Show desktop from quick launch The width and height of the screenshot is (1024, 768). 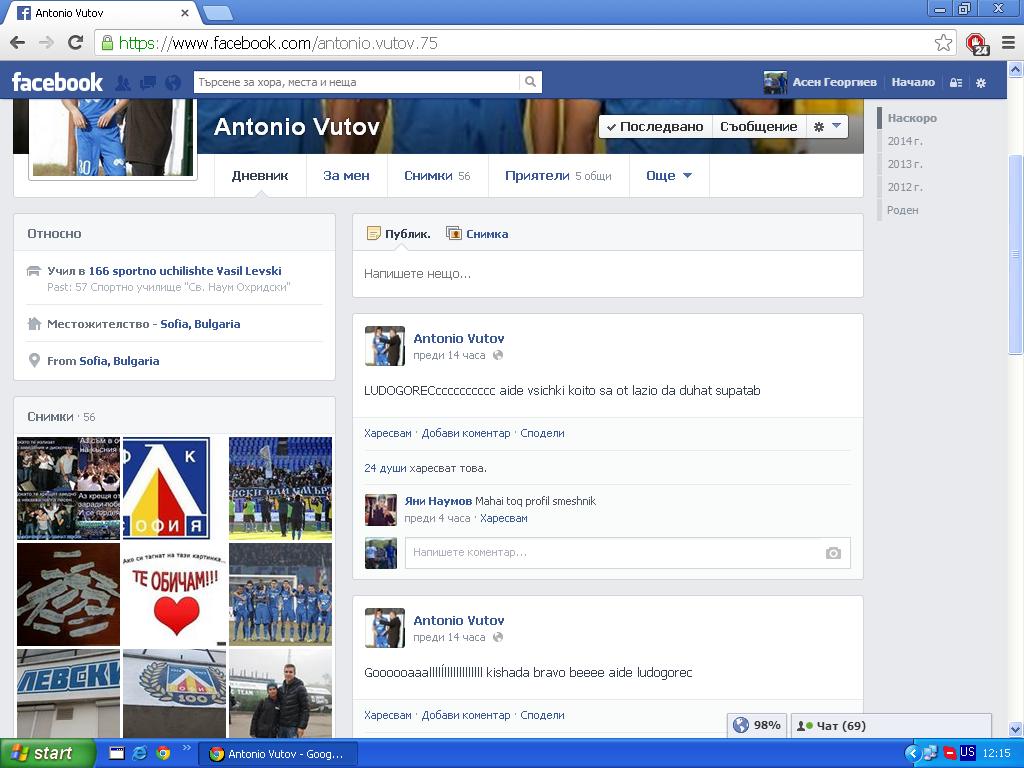pyautogui.click(x=116, y=753)
